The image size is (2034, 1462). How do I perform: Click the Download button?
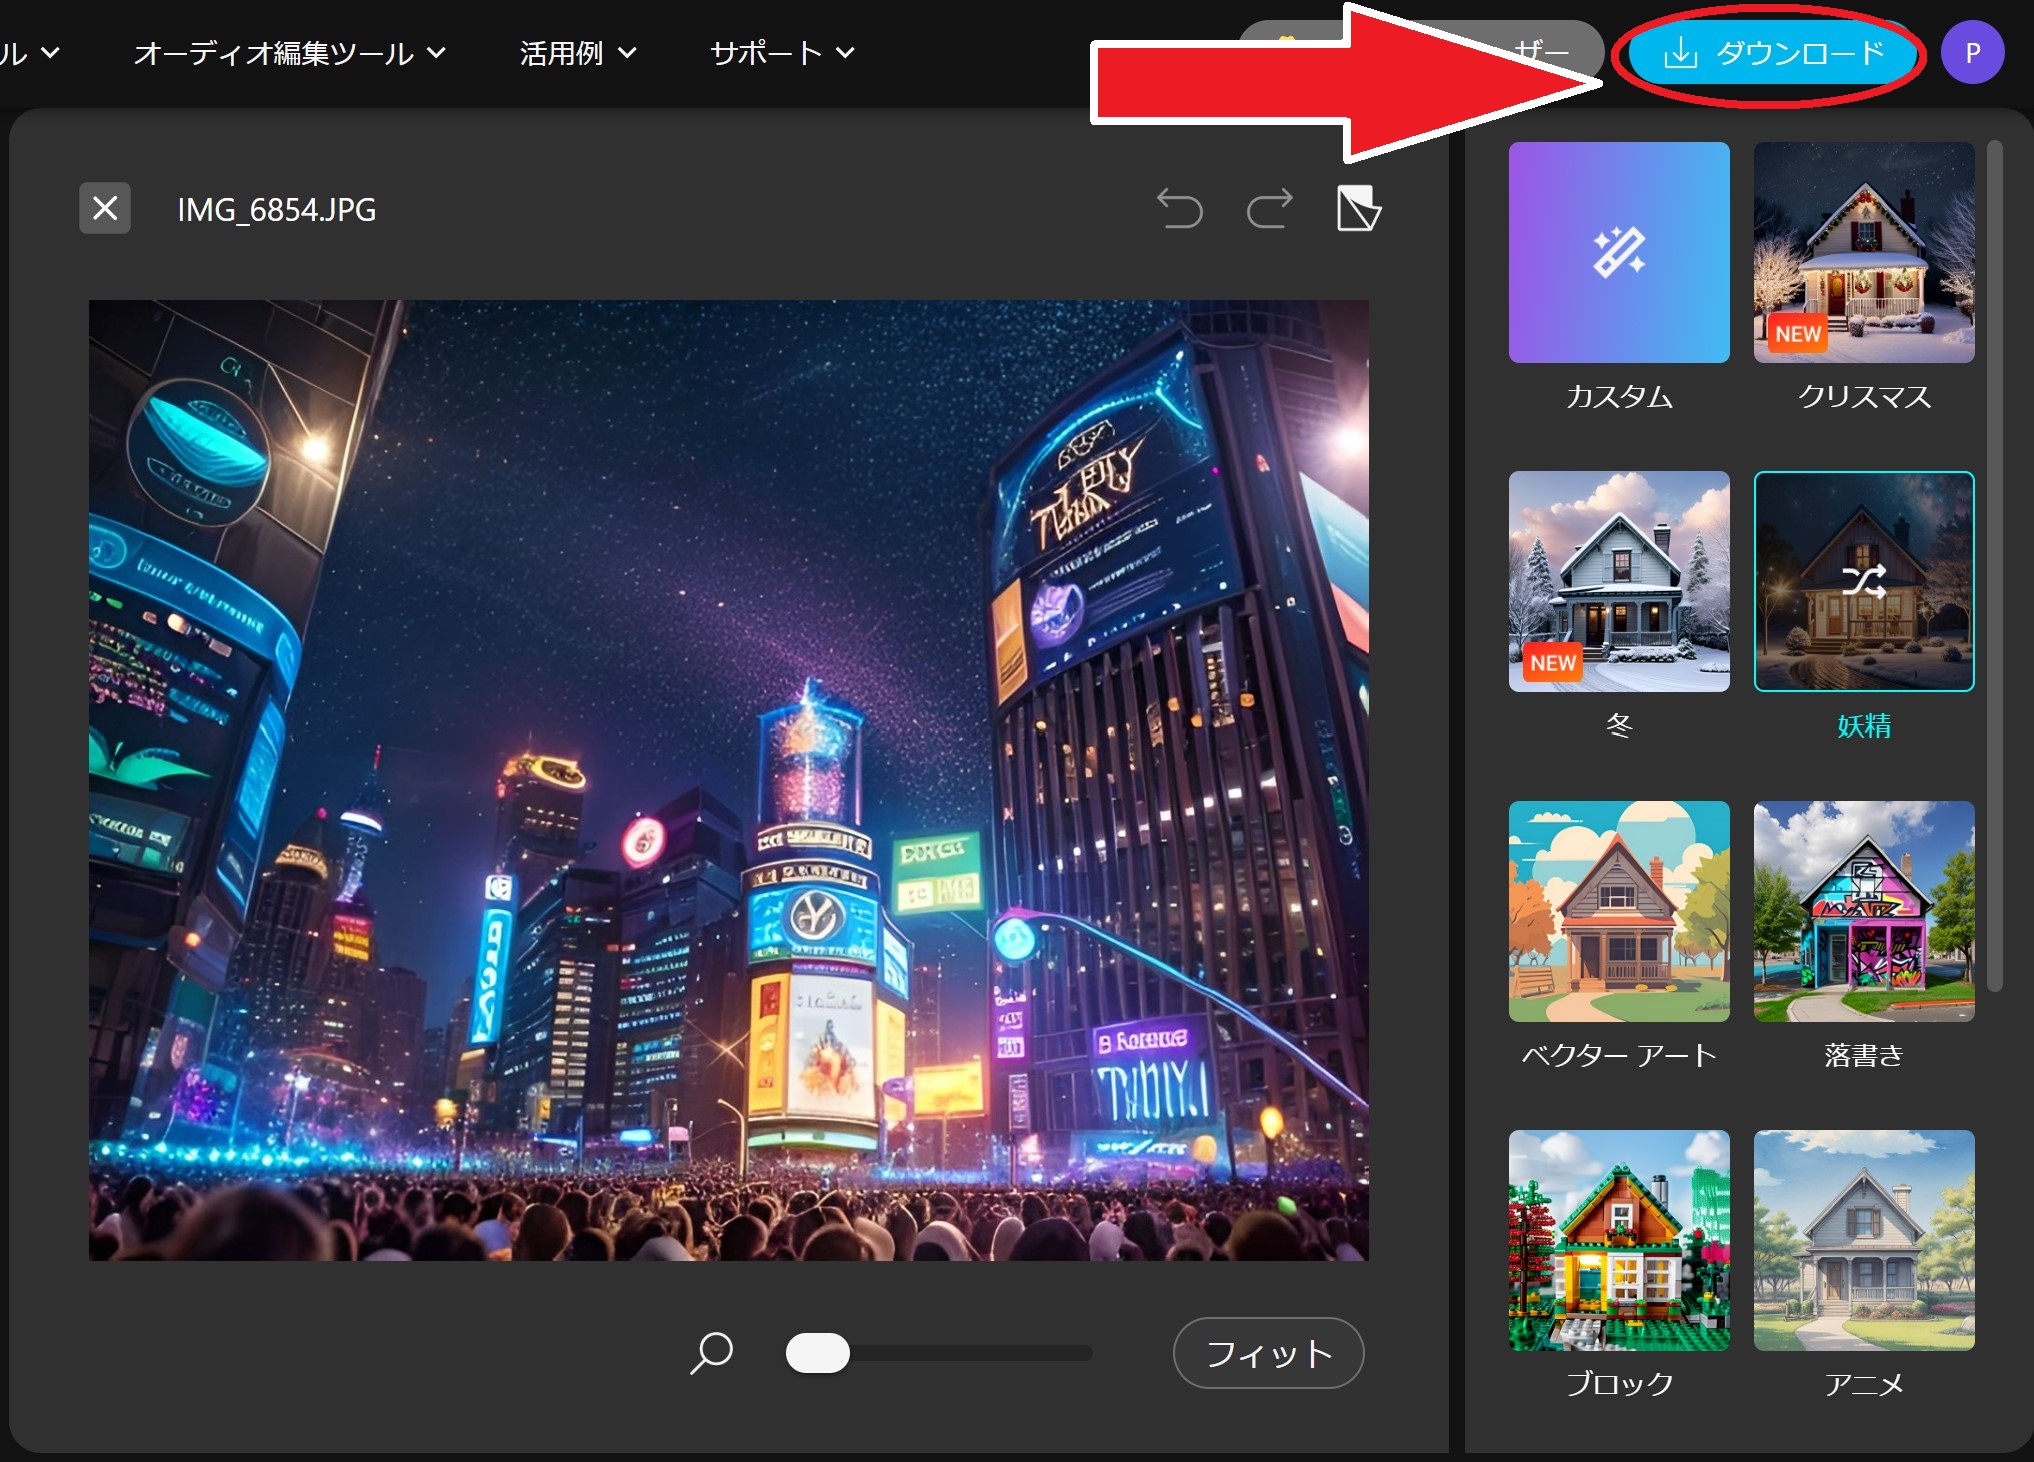point(1774,53)
